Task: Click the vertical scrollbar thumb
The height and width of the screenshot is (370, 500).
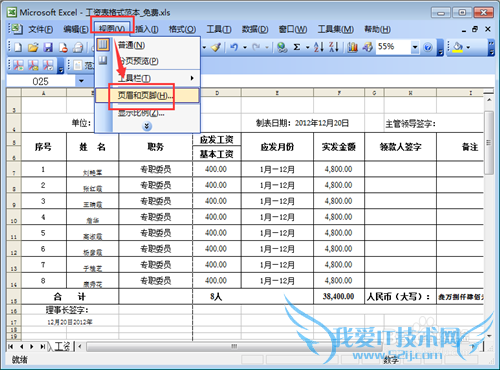Action: point(489,143)
